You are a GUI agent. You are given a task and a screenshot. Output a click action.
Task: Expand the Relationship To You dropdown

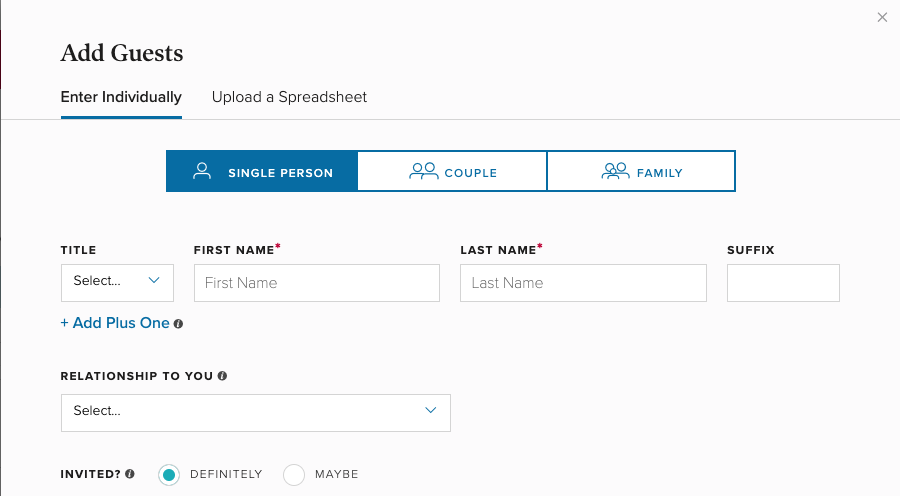[256, 411]
